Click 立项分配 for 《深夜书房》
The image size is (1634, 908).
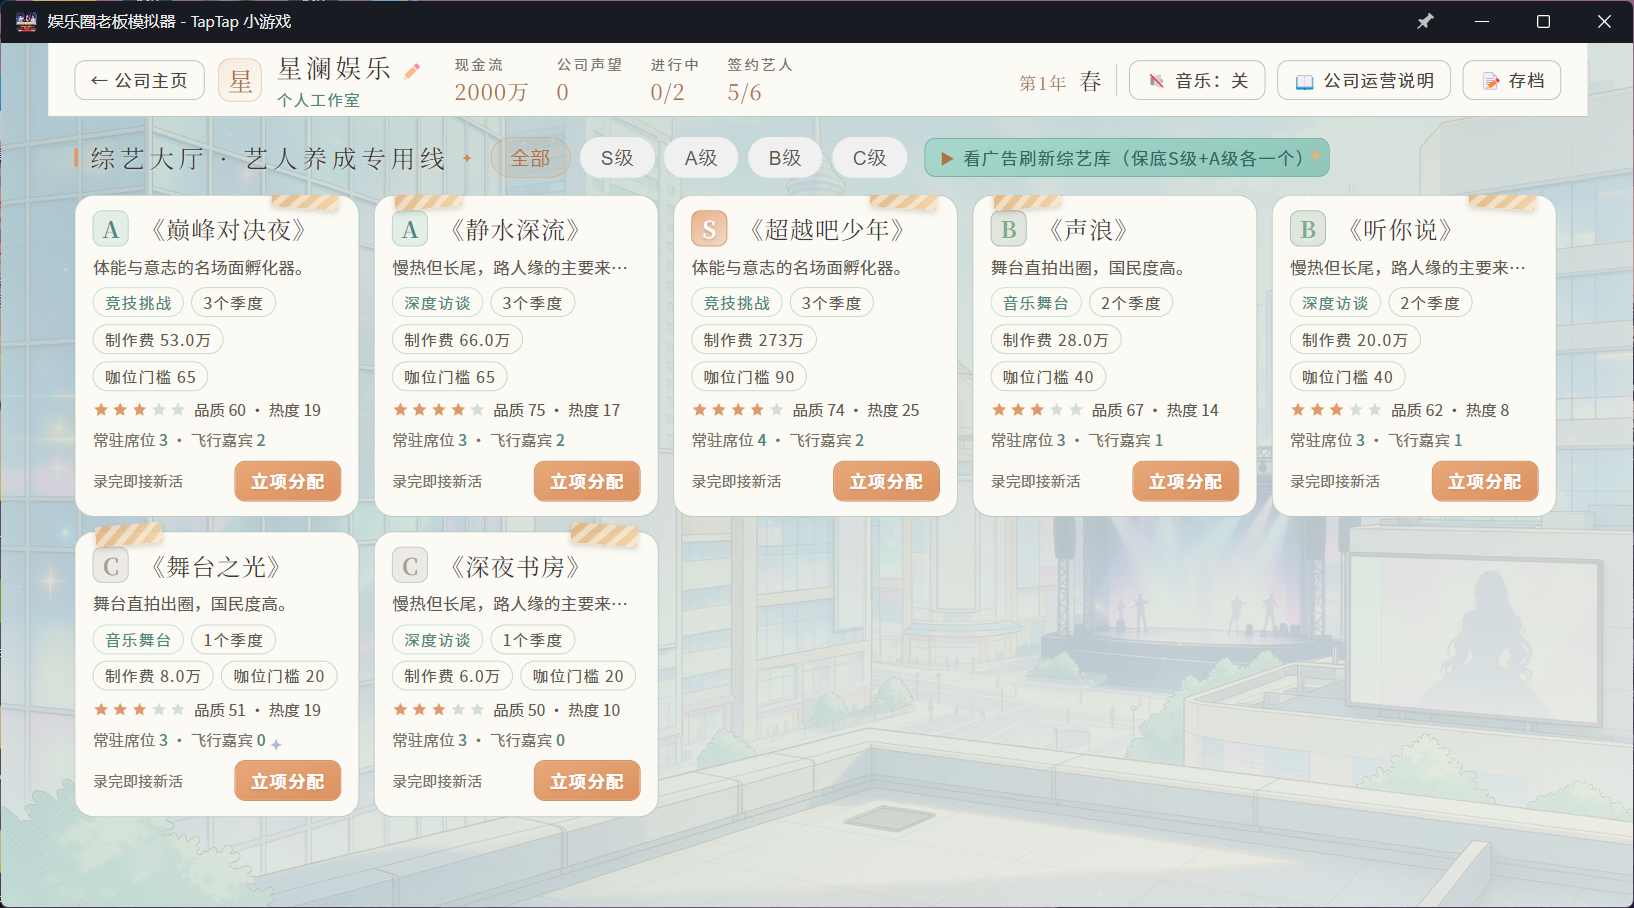587,781
